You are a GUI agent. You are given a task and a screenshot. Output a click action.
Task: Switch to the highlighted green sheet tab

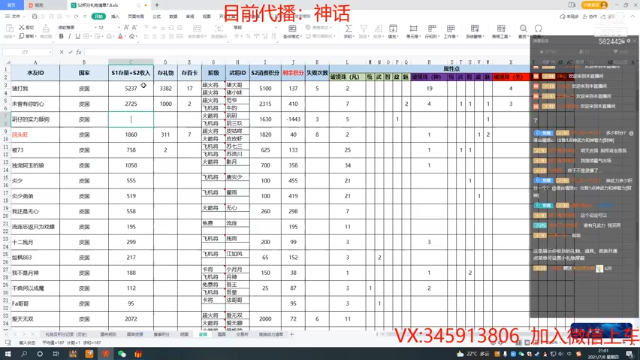click(x=203, y=334)
